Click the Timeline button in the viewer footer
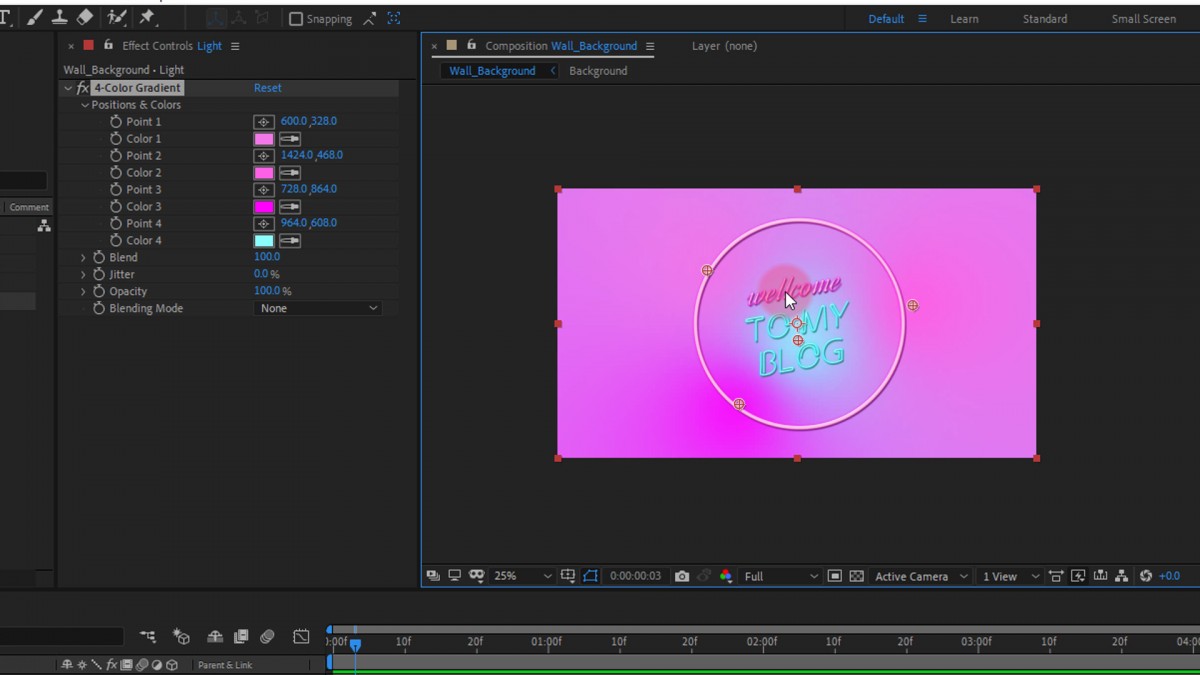The height and width of the screenshot is (675, 1200). [x=1101, y=576]
